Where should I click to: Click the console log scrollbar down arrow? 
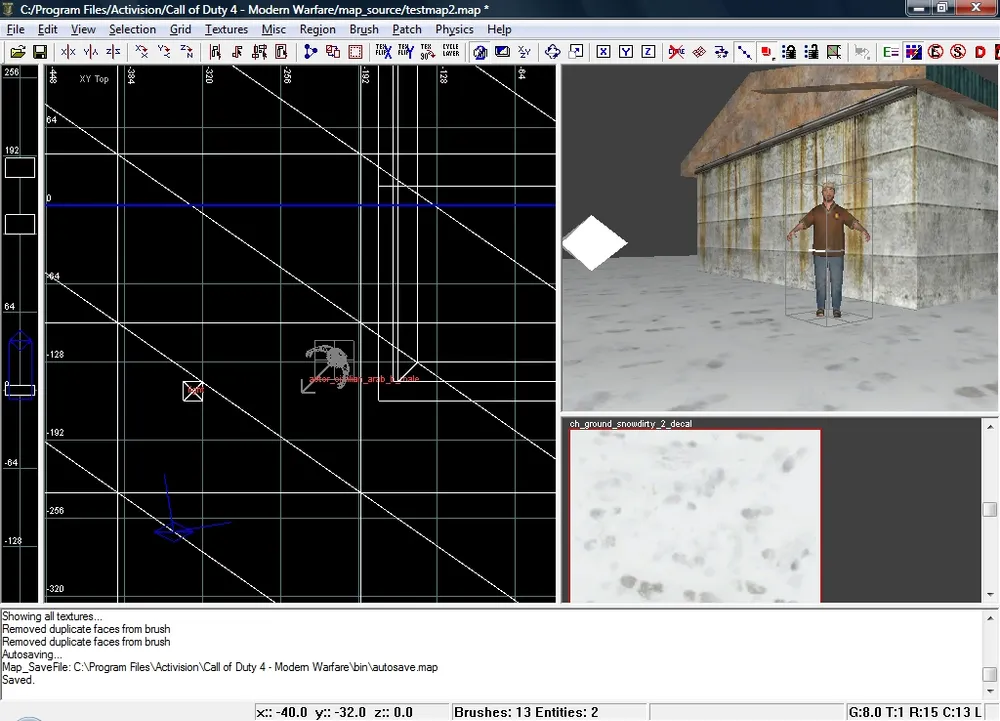point(990,692)
